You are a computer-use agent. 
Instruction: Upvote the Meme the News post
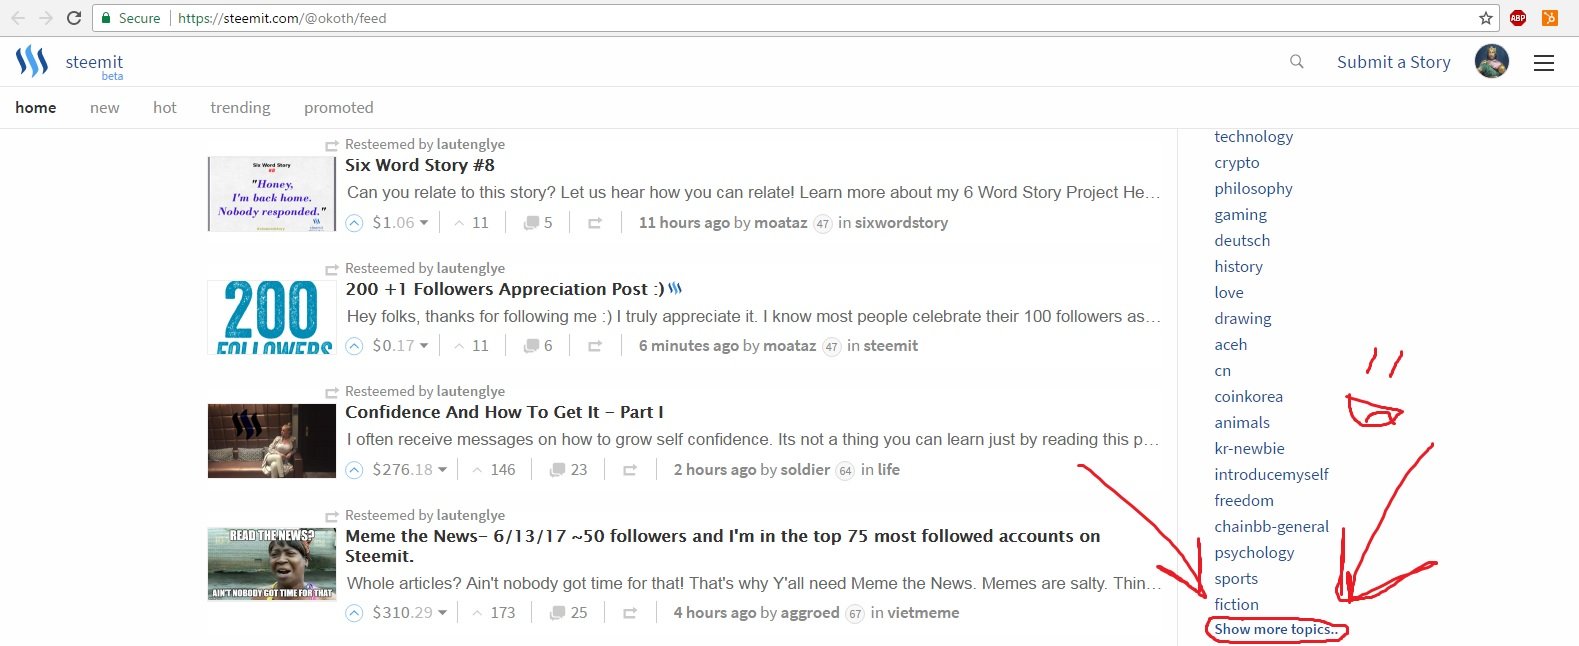(354, 613)
